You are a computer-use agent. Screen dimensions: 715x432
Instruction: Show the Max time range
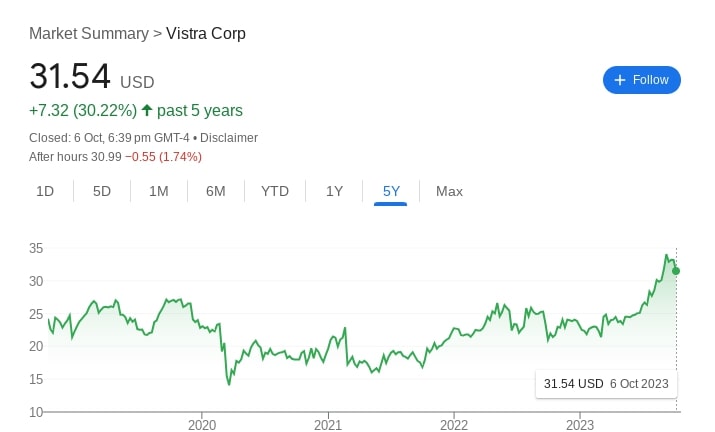[x=449, y=191]
